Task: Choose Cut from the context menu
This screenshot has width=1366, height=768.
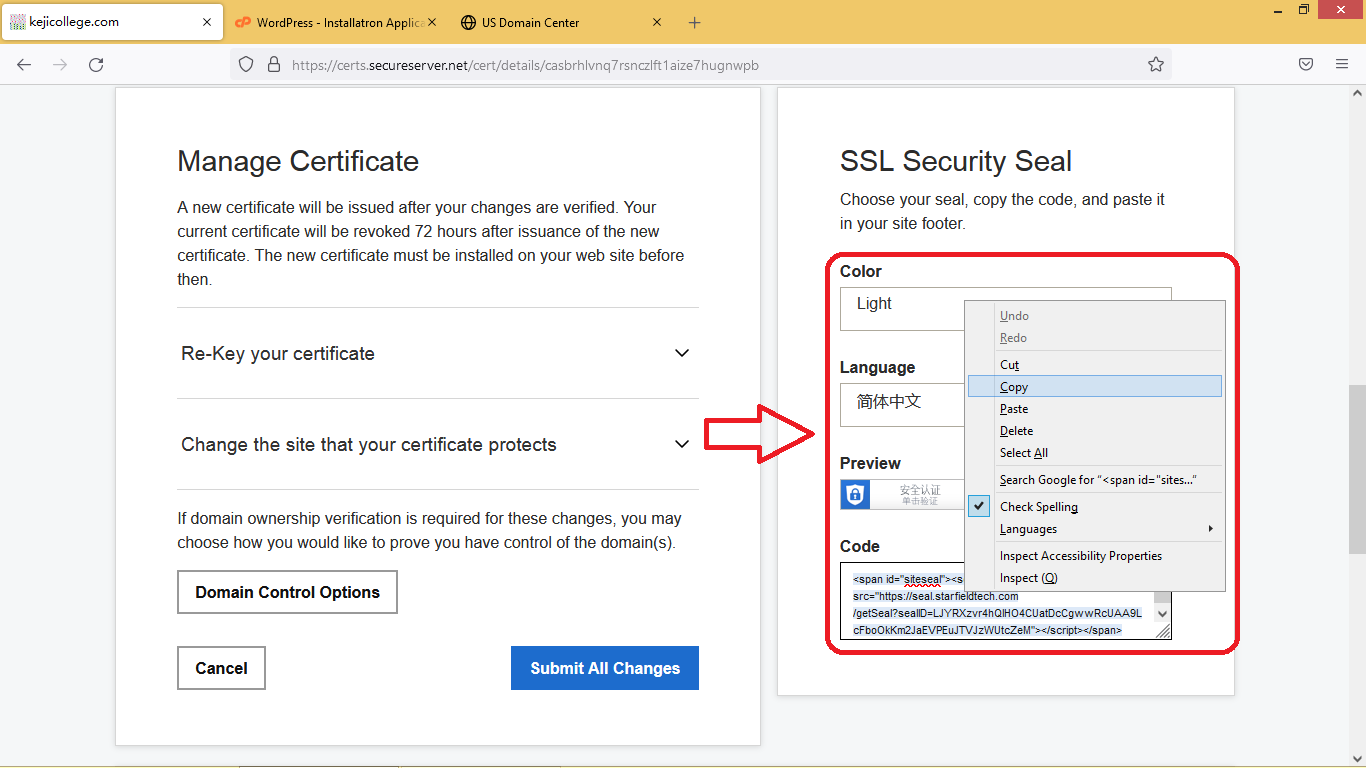Action: [1095, 365]
